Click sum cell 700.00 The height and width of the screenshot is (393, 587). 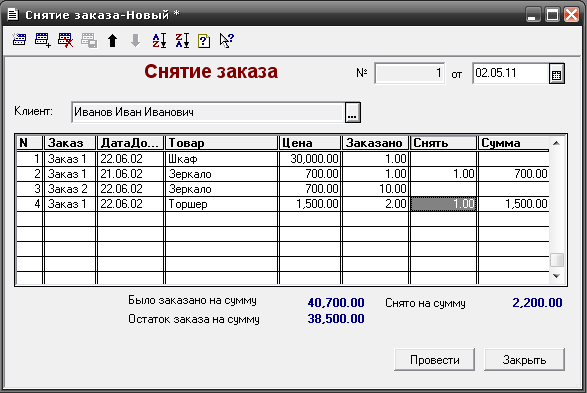[x=514, y=174]
